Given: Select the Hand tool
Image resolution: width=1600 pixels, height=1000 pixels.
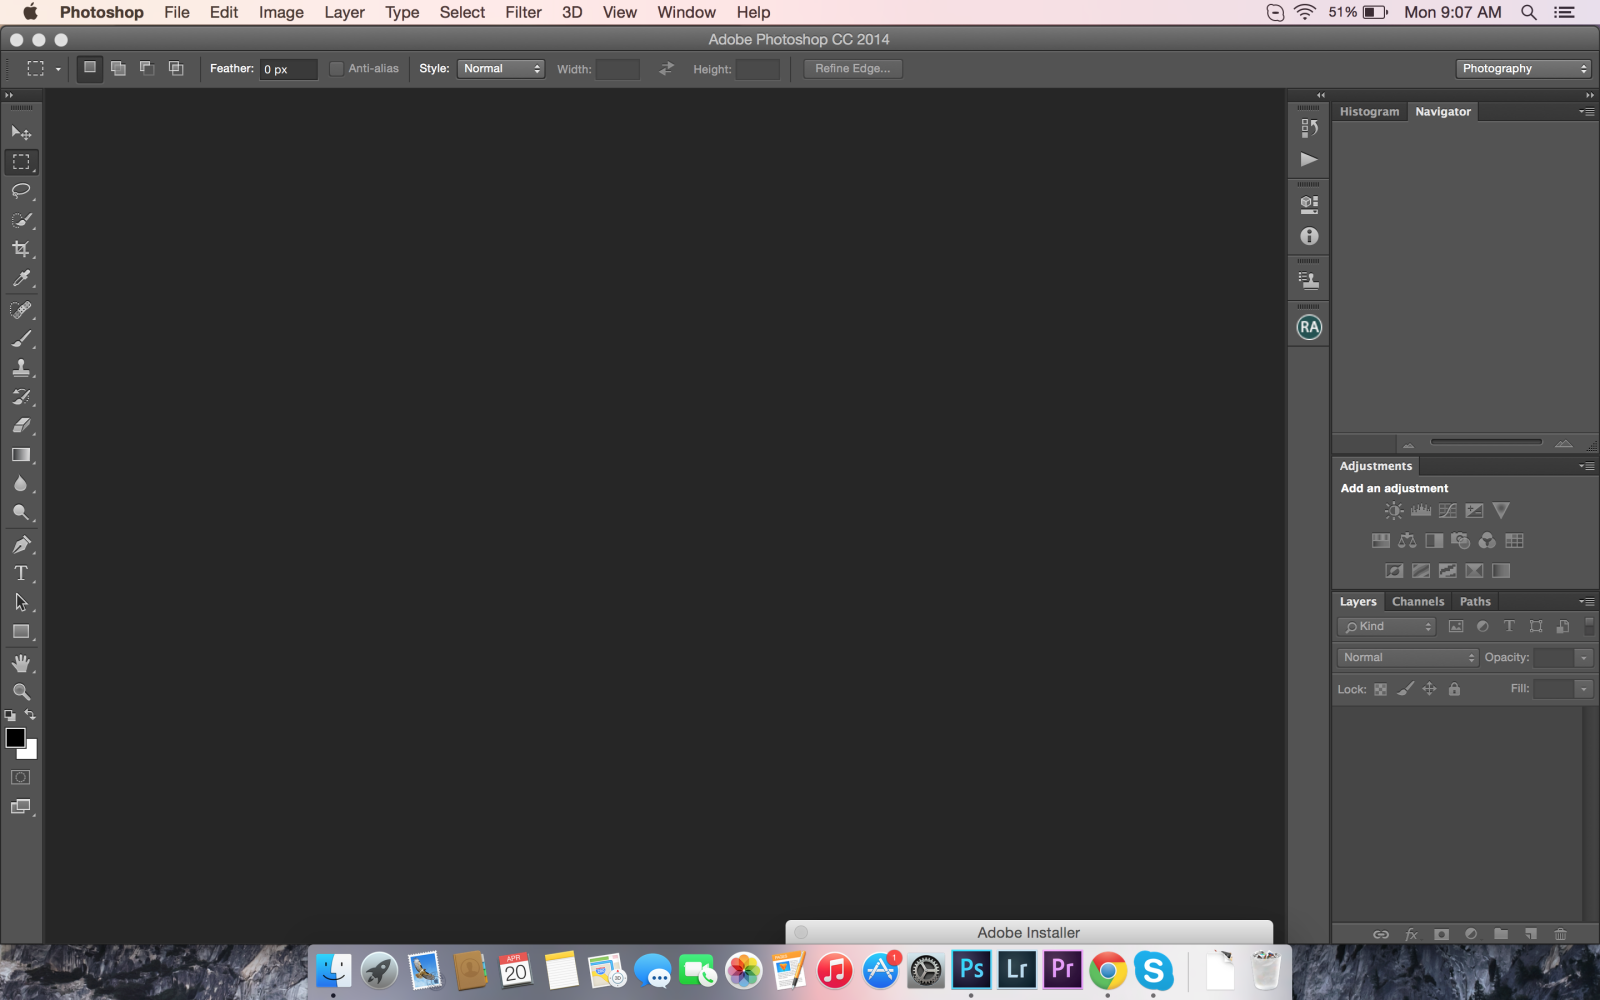Looking at the screenshot, I should click(x=21, y=663).
